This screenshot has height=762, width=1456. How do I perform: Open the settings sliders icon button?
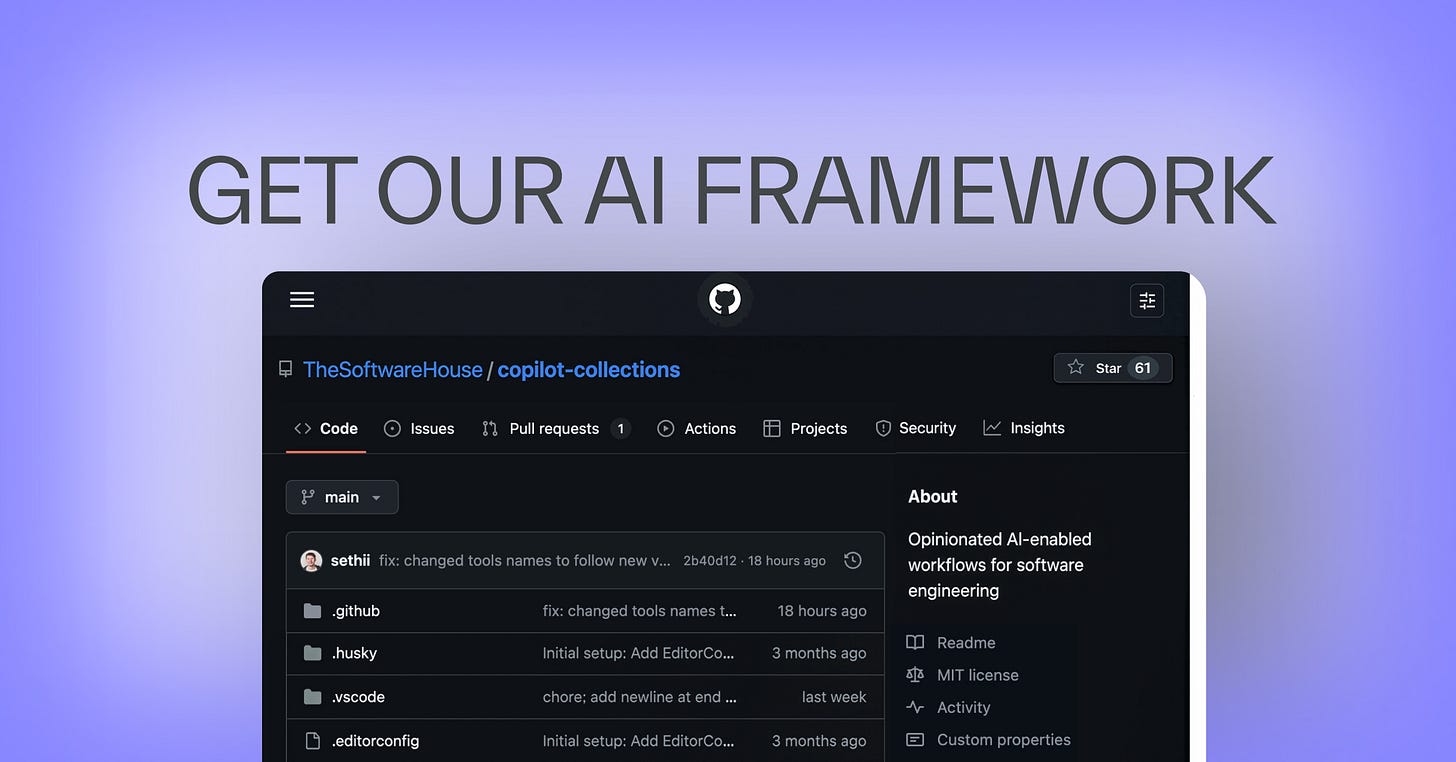click(x=1147, y=300)
